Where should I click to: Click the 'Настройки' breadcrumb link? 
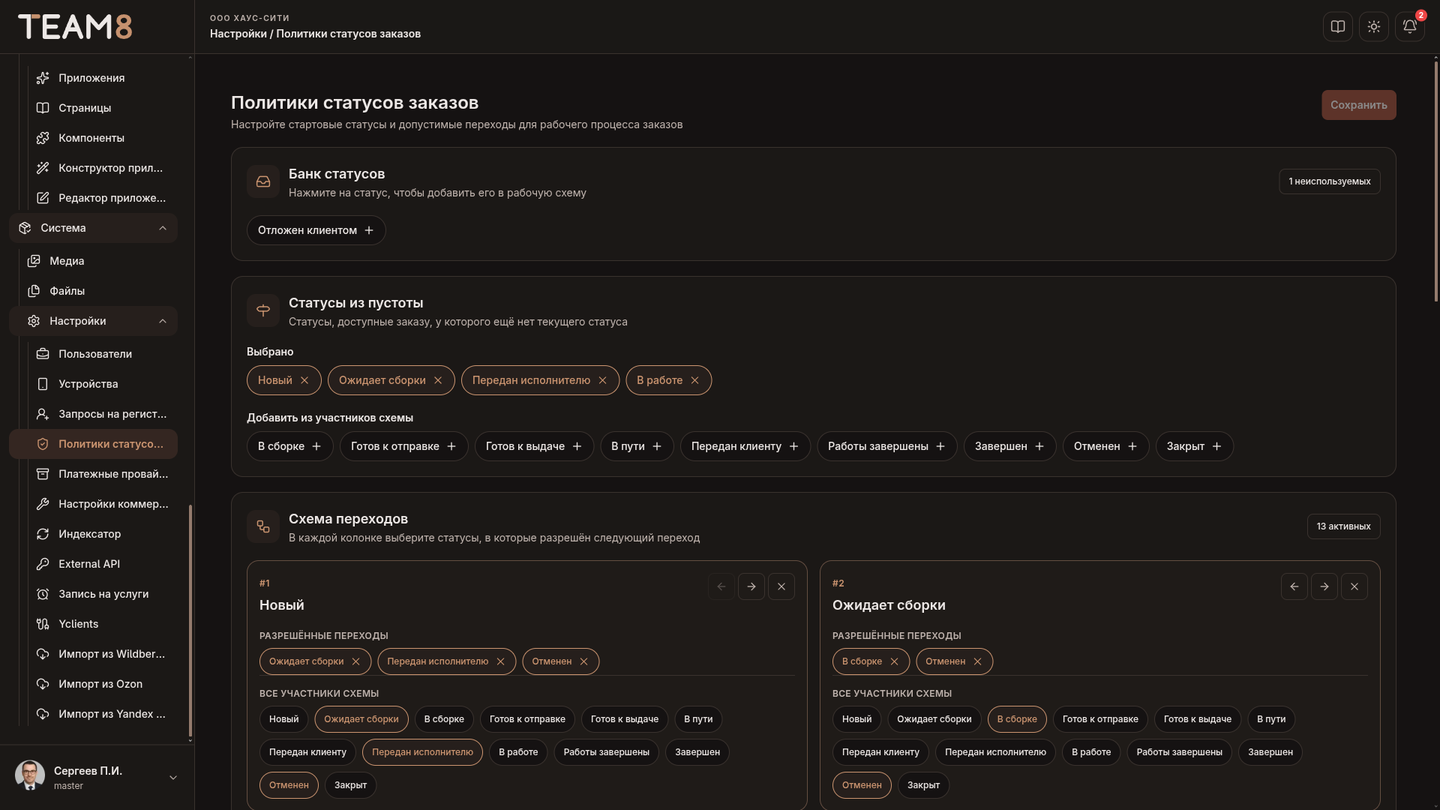238,34
